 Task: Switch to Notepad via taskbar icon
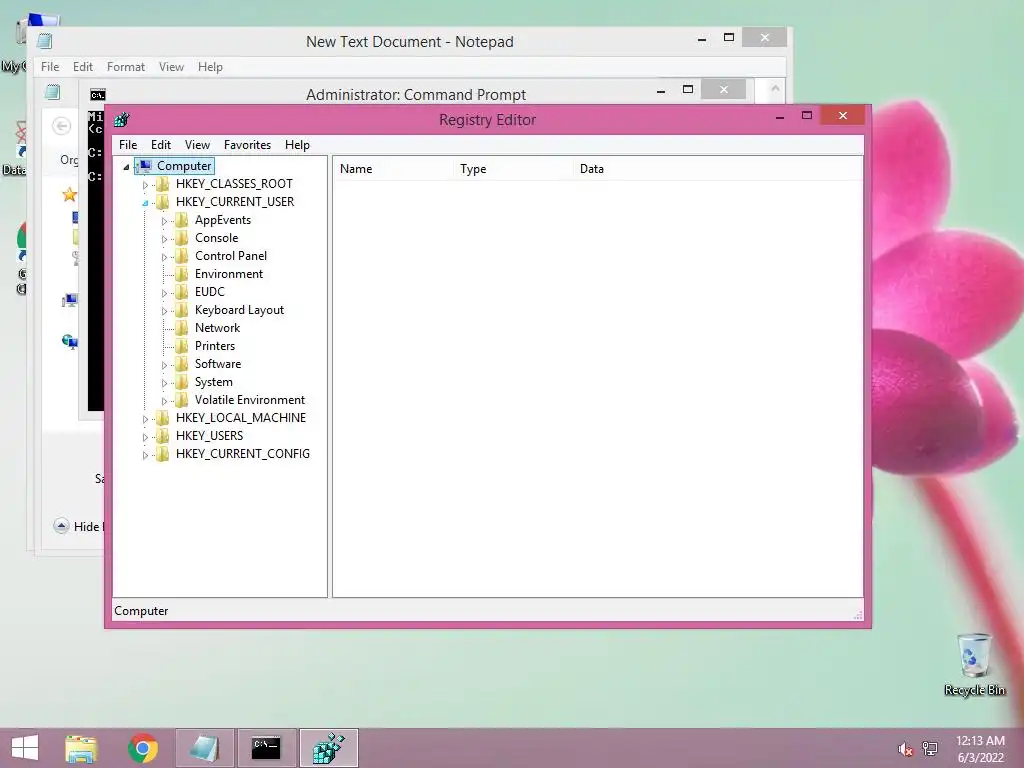(204, 748)
